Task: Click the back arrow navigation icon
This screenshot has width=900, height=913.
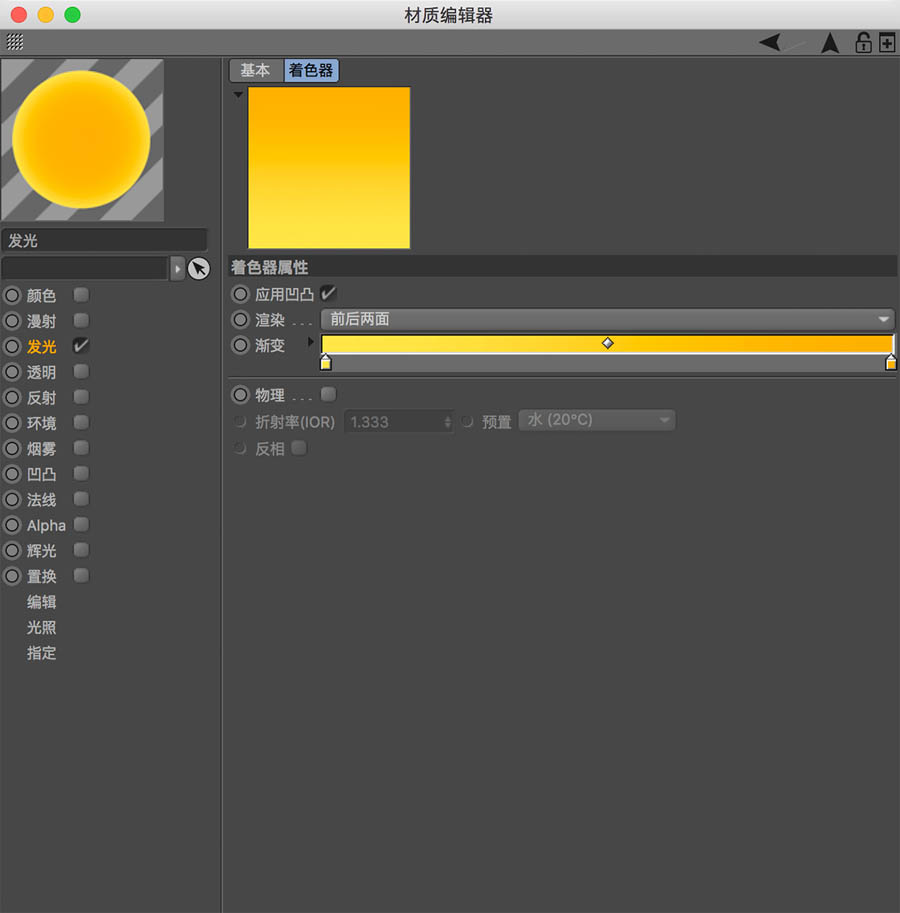Action: [771, 42]
